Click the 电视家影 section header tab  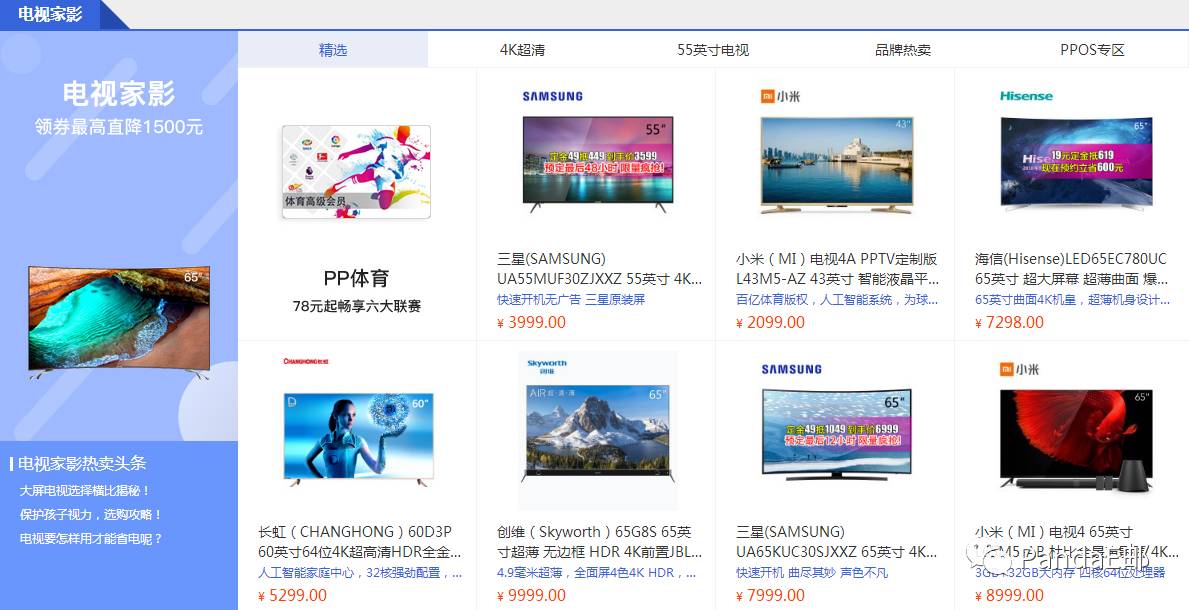[x=51, y=14]
